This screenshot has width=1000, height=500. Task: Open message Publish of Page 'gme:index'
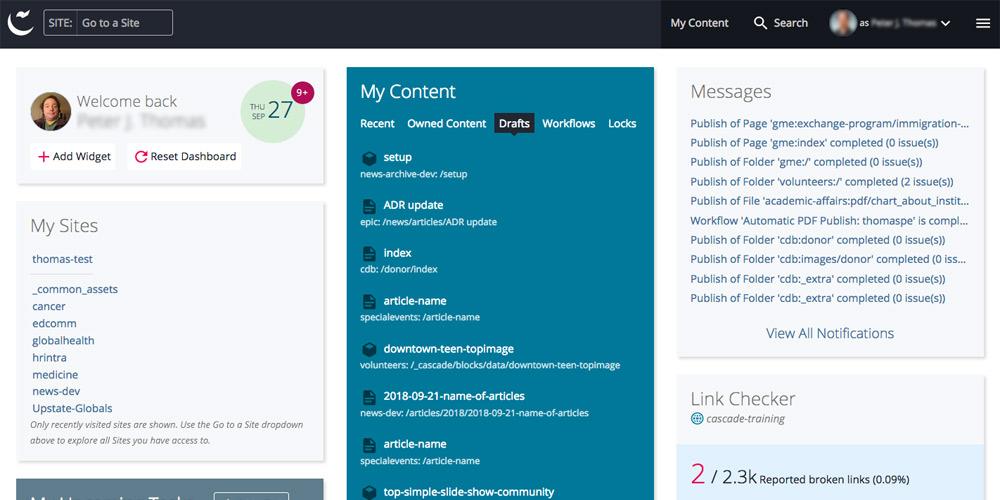tap(814, 143)
